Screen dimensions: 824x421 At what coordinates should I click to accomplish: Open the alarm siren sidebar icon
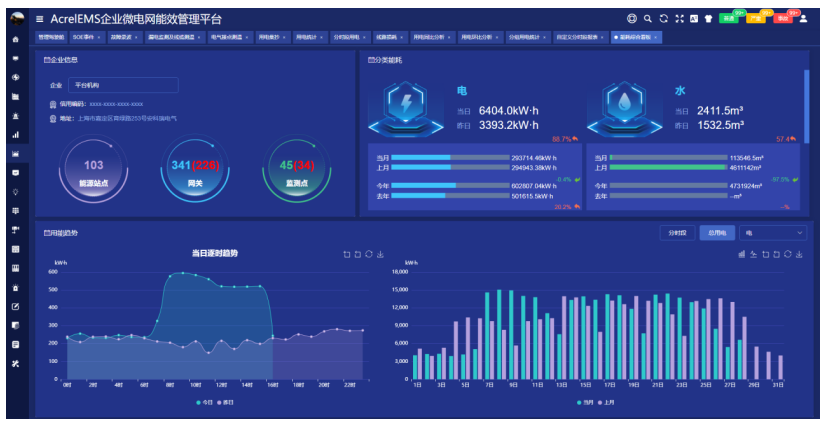[15, 116]
